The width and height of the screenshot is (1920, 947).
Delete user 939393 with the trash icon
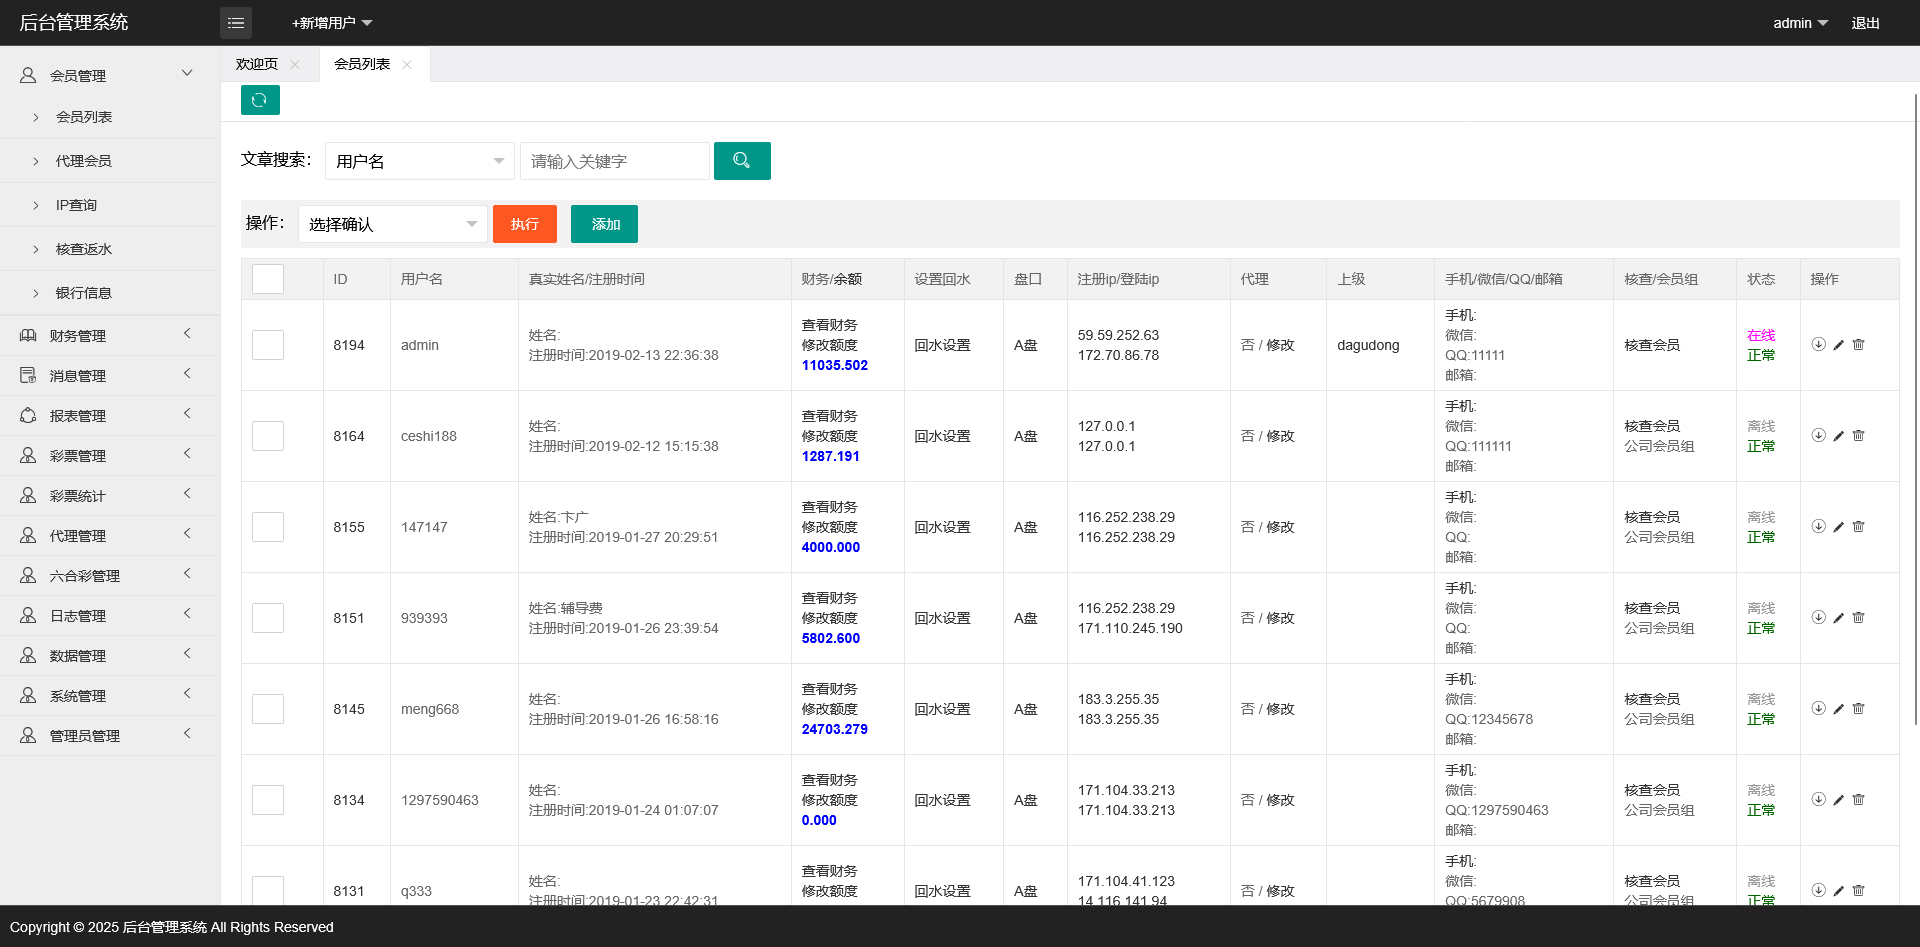pyautogui.click(x=1858, y=618)
